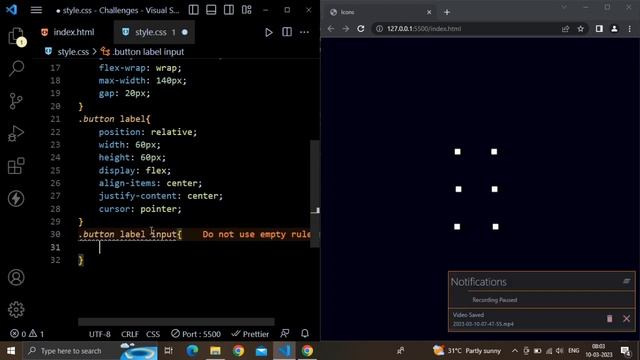Split the editor to the right

click(287, 32)
